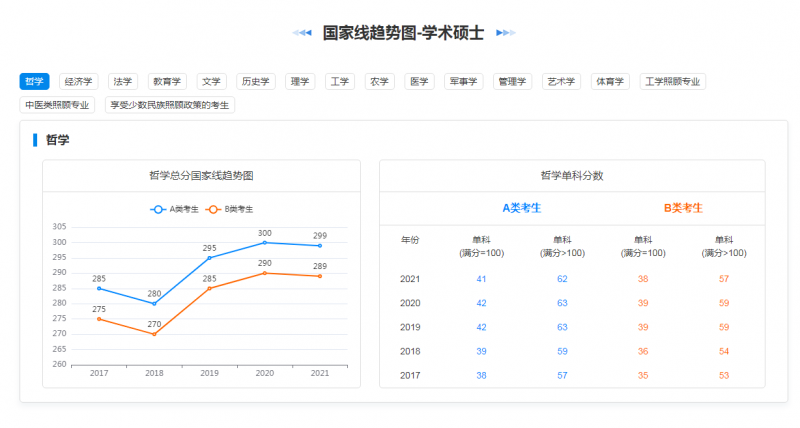Screen dimensions: 800x428
Task: Switch to the 经济学 tab
Action: pyautogui.click(x=79, y=82)
